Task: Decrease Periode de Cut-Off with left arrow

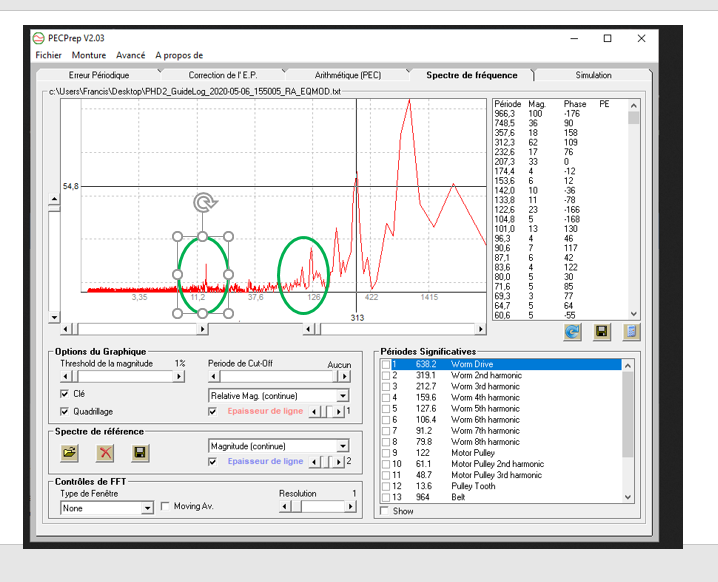Action: (213, 376)
